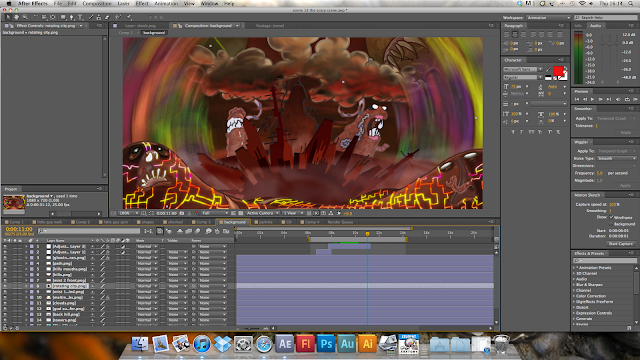Open the Workspace Animation dropdown

click(549, 18)
